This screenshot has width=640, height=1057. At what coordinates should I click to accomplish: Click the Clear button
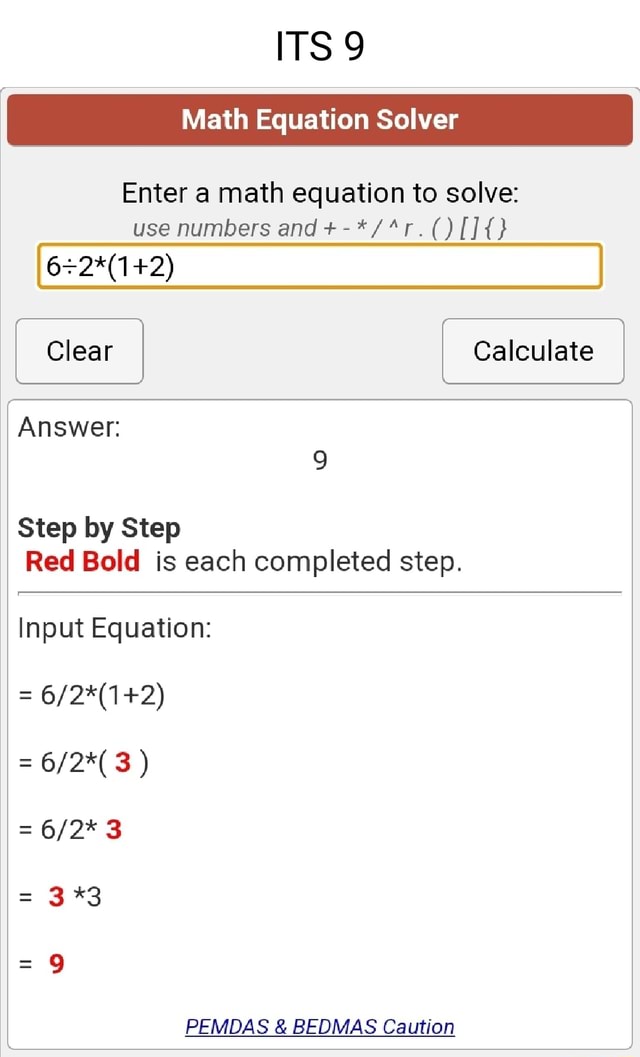pyautogui.click(x=79, y=351)
